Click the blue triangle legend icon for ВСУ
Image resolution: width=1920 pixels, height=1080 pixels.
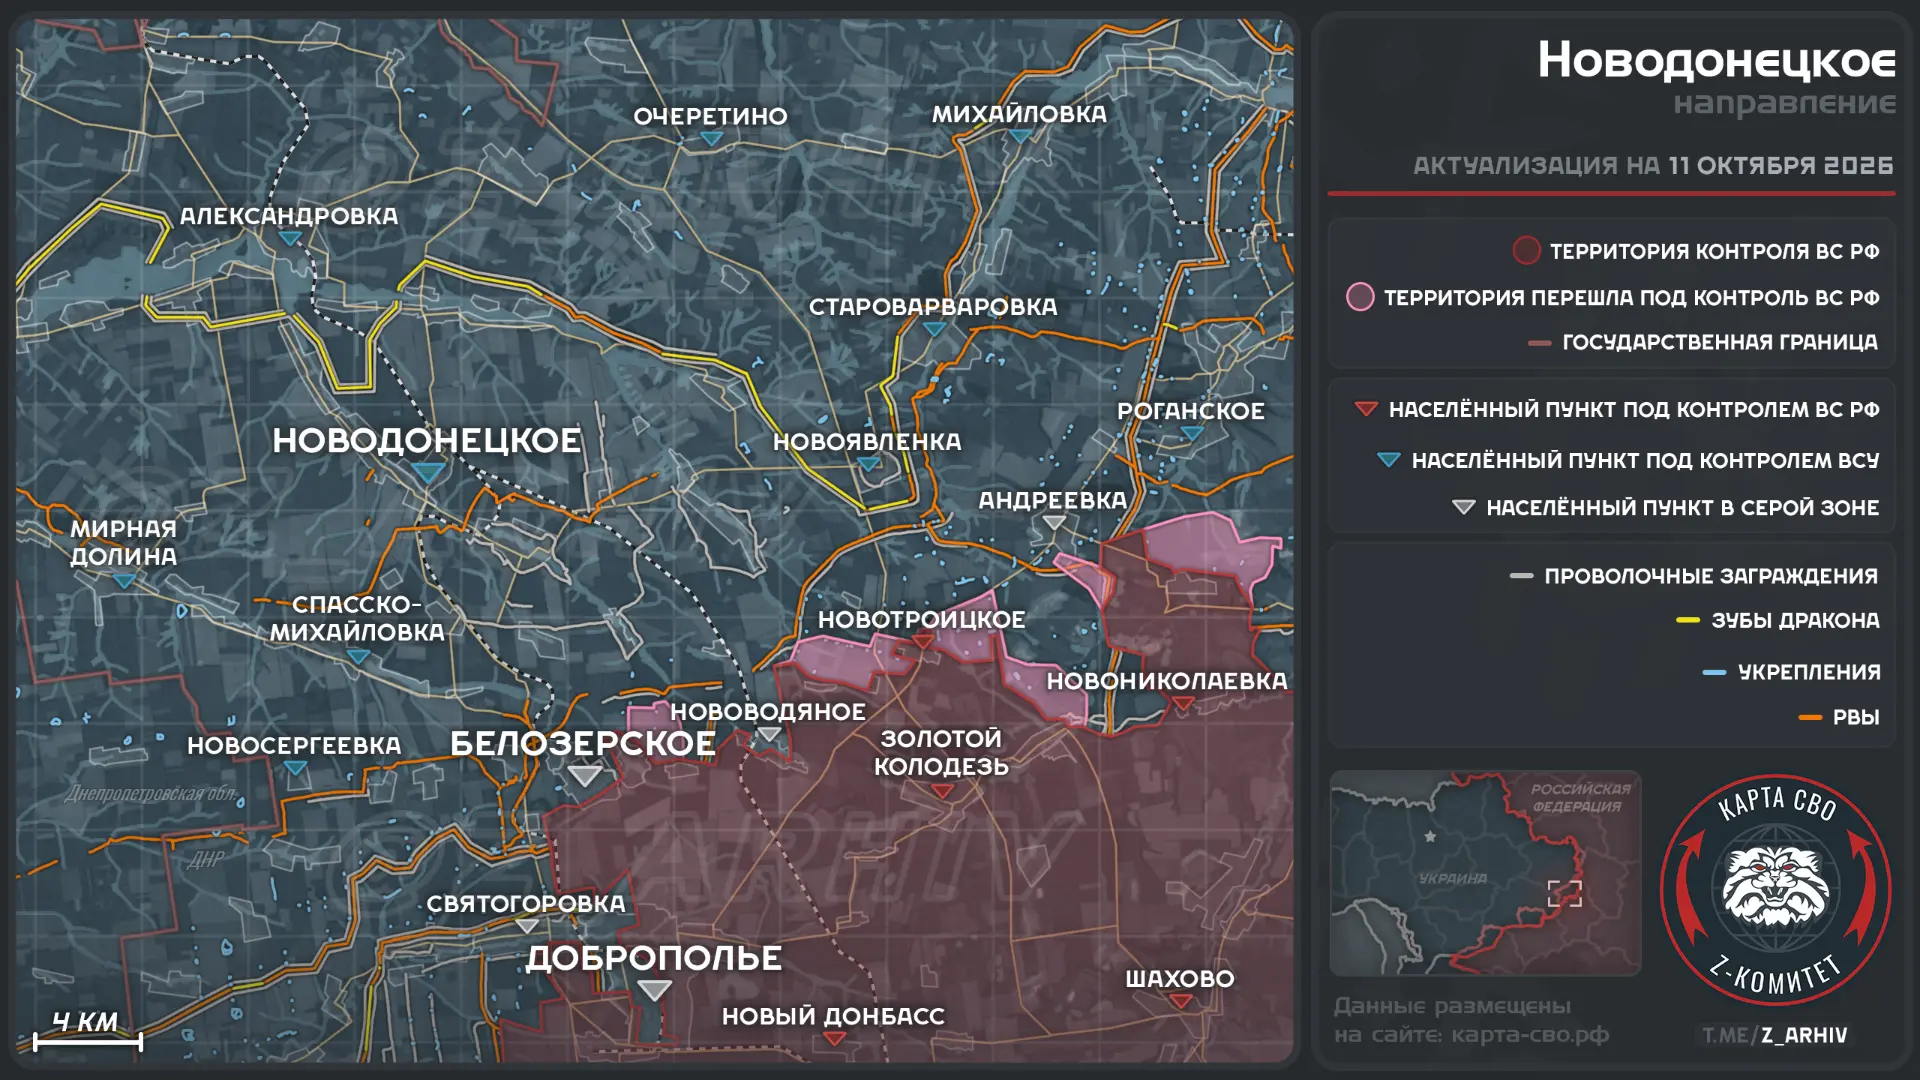[1388, 460]
